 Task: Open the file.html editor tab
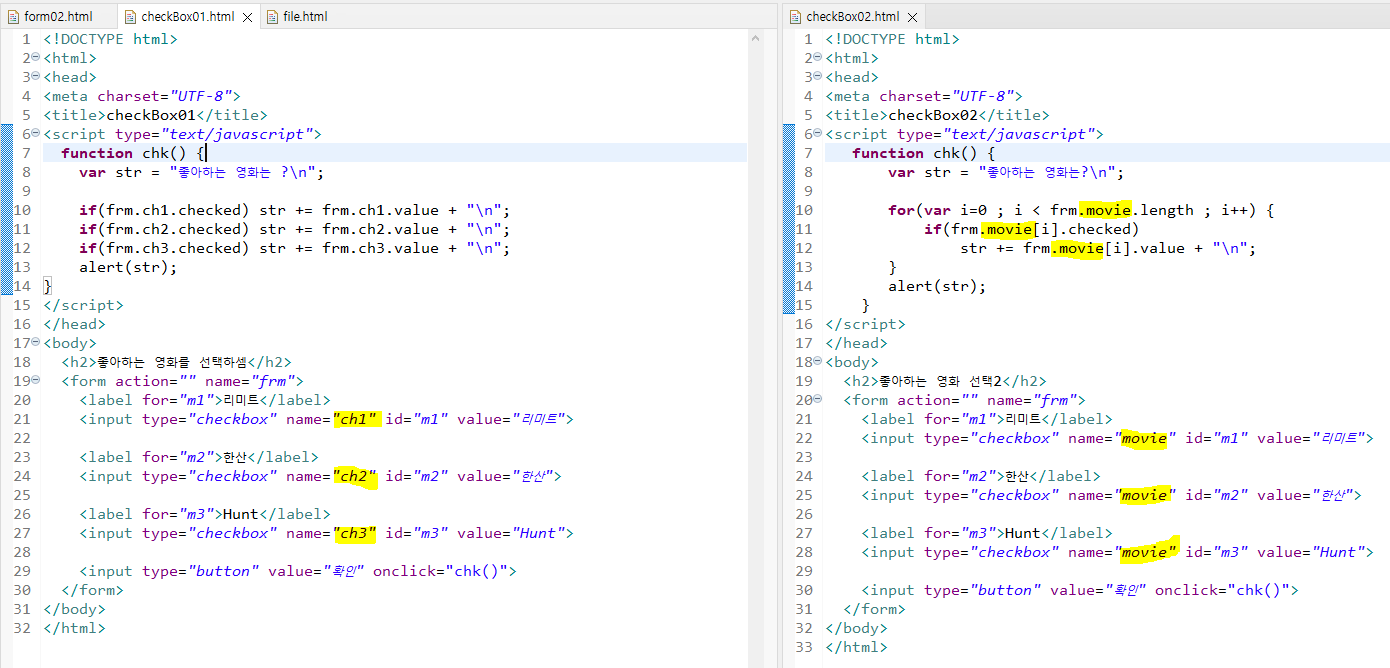tap(297, 16)
